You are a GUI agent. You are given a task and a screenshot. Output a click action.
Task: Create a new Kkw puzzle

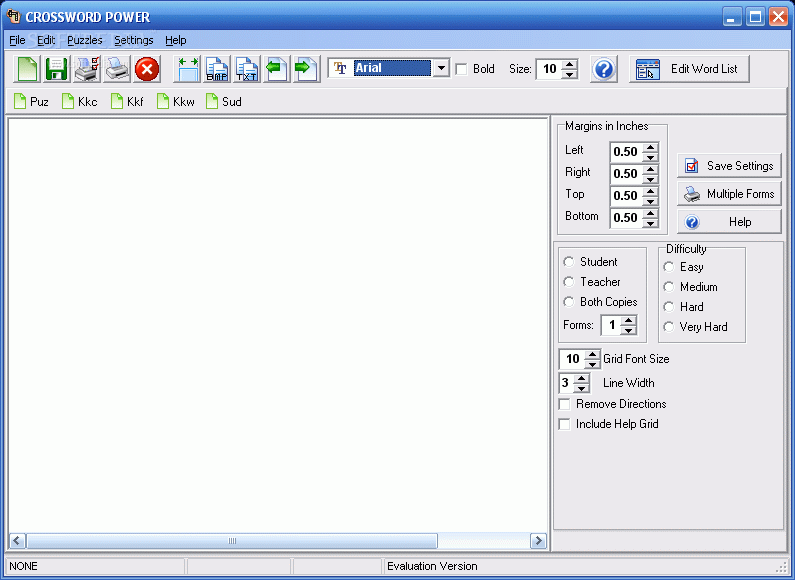point(175,101)
